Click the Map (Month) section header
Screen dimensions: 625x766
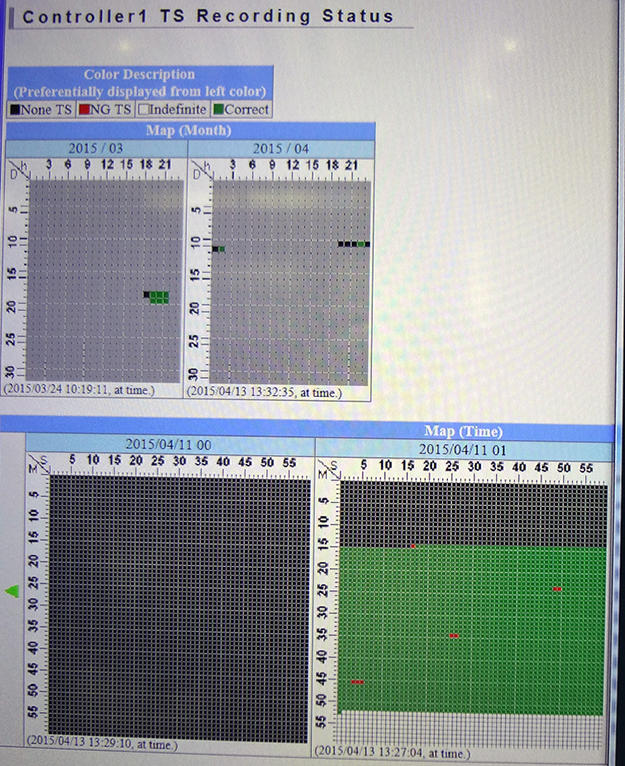click(x=189, y=130)
